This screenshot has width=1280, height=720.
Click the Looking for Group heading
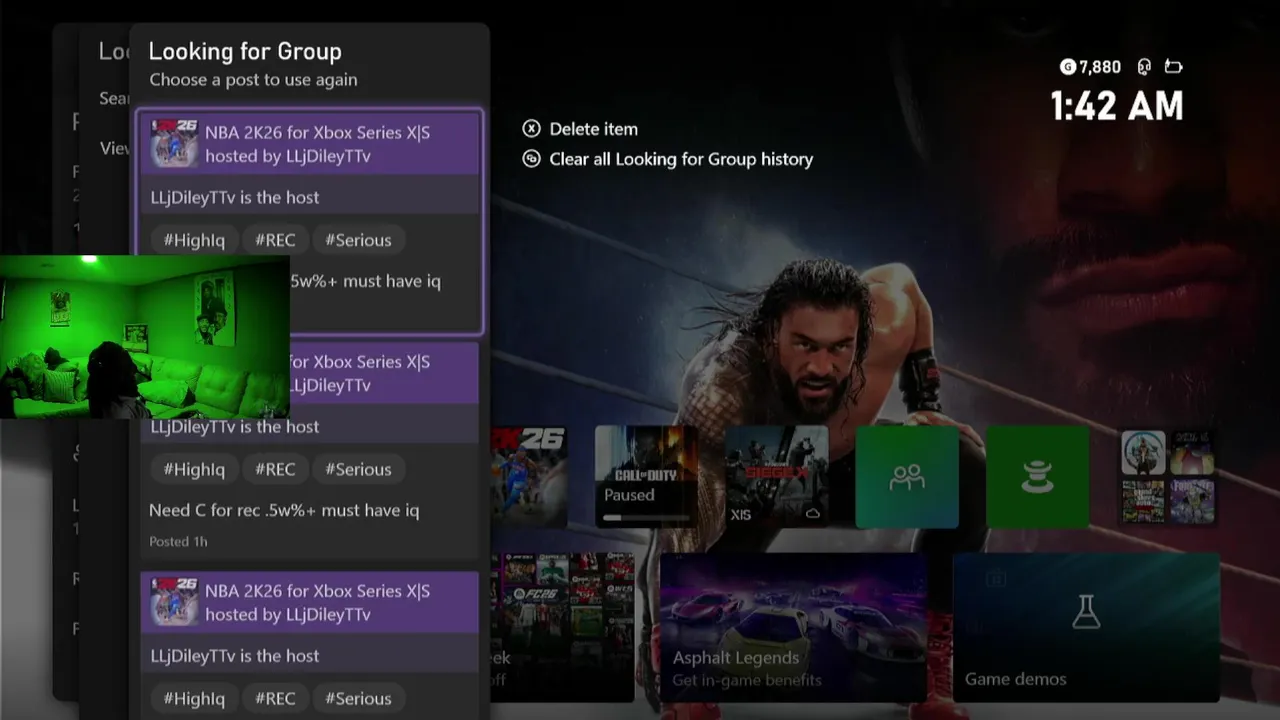click(x=245, y=51)
